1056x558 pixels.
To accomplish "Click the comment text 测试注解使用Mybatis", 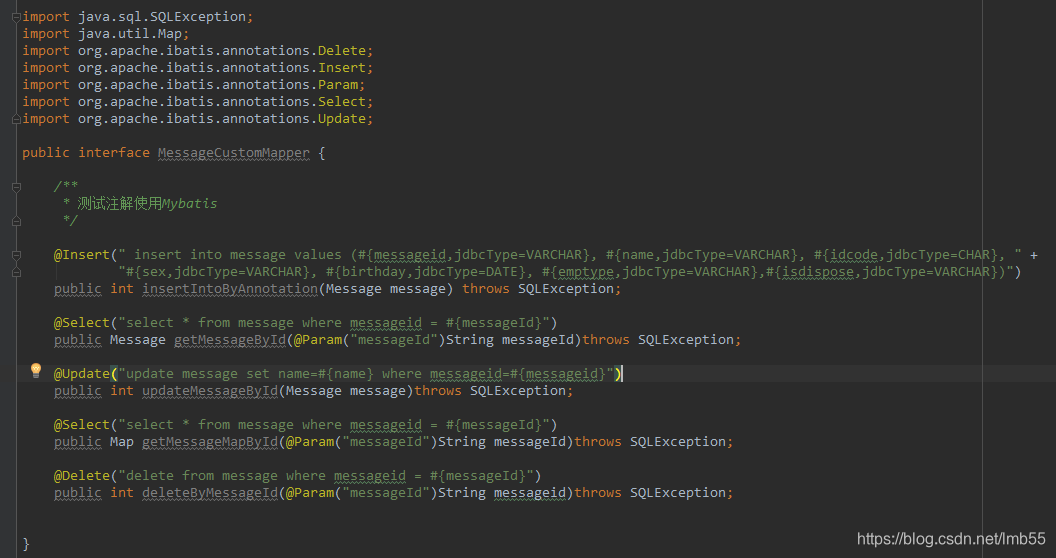I will pos(147,203).
